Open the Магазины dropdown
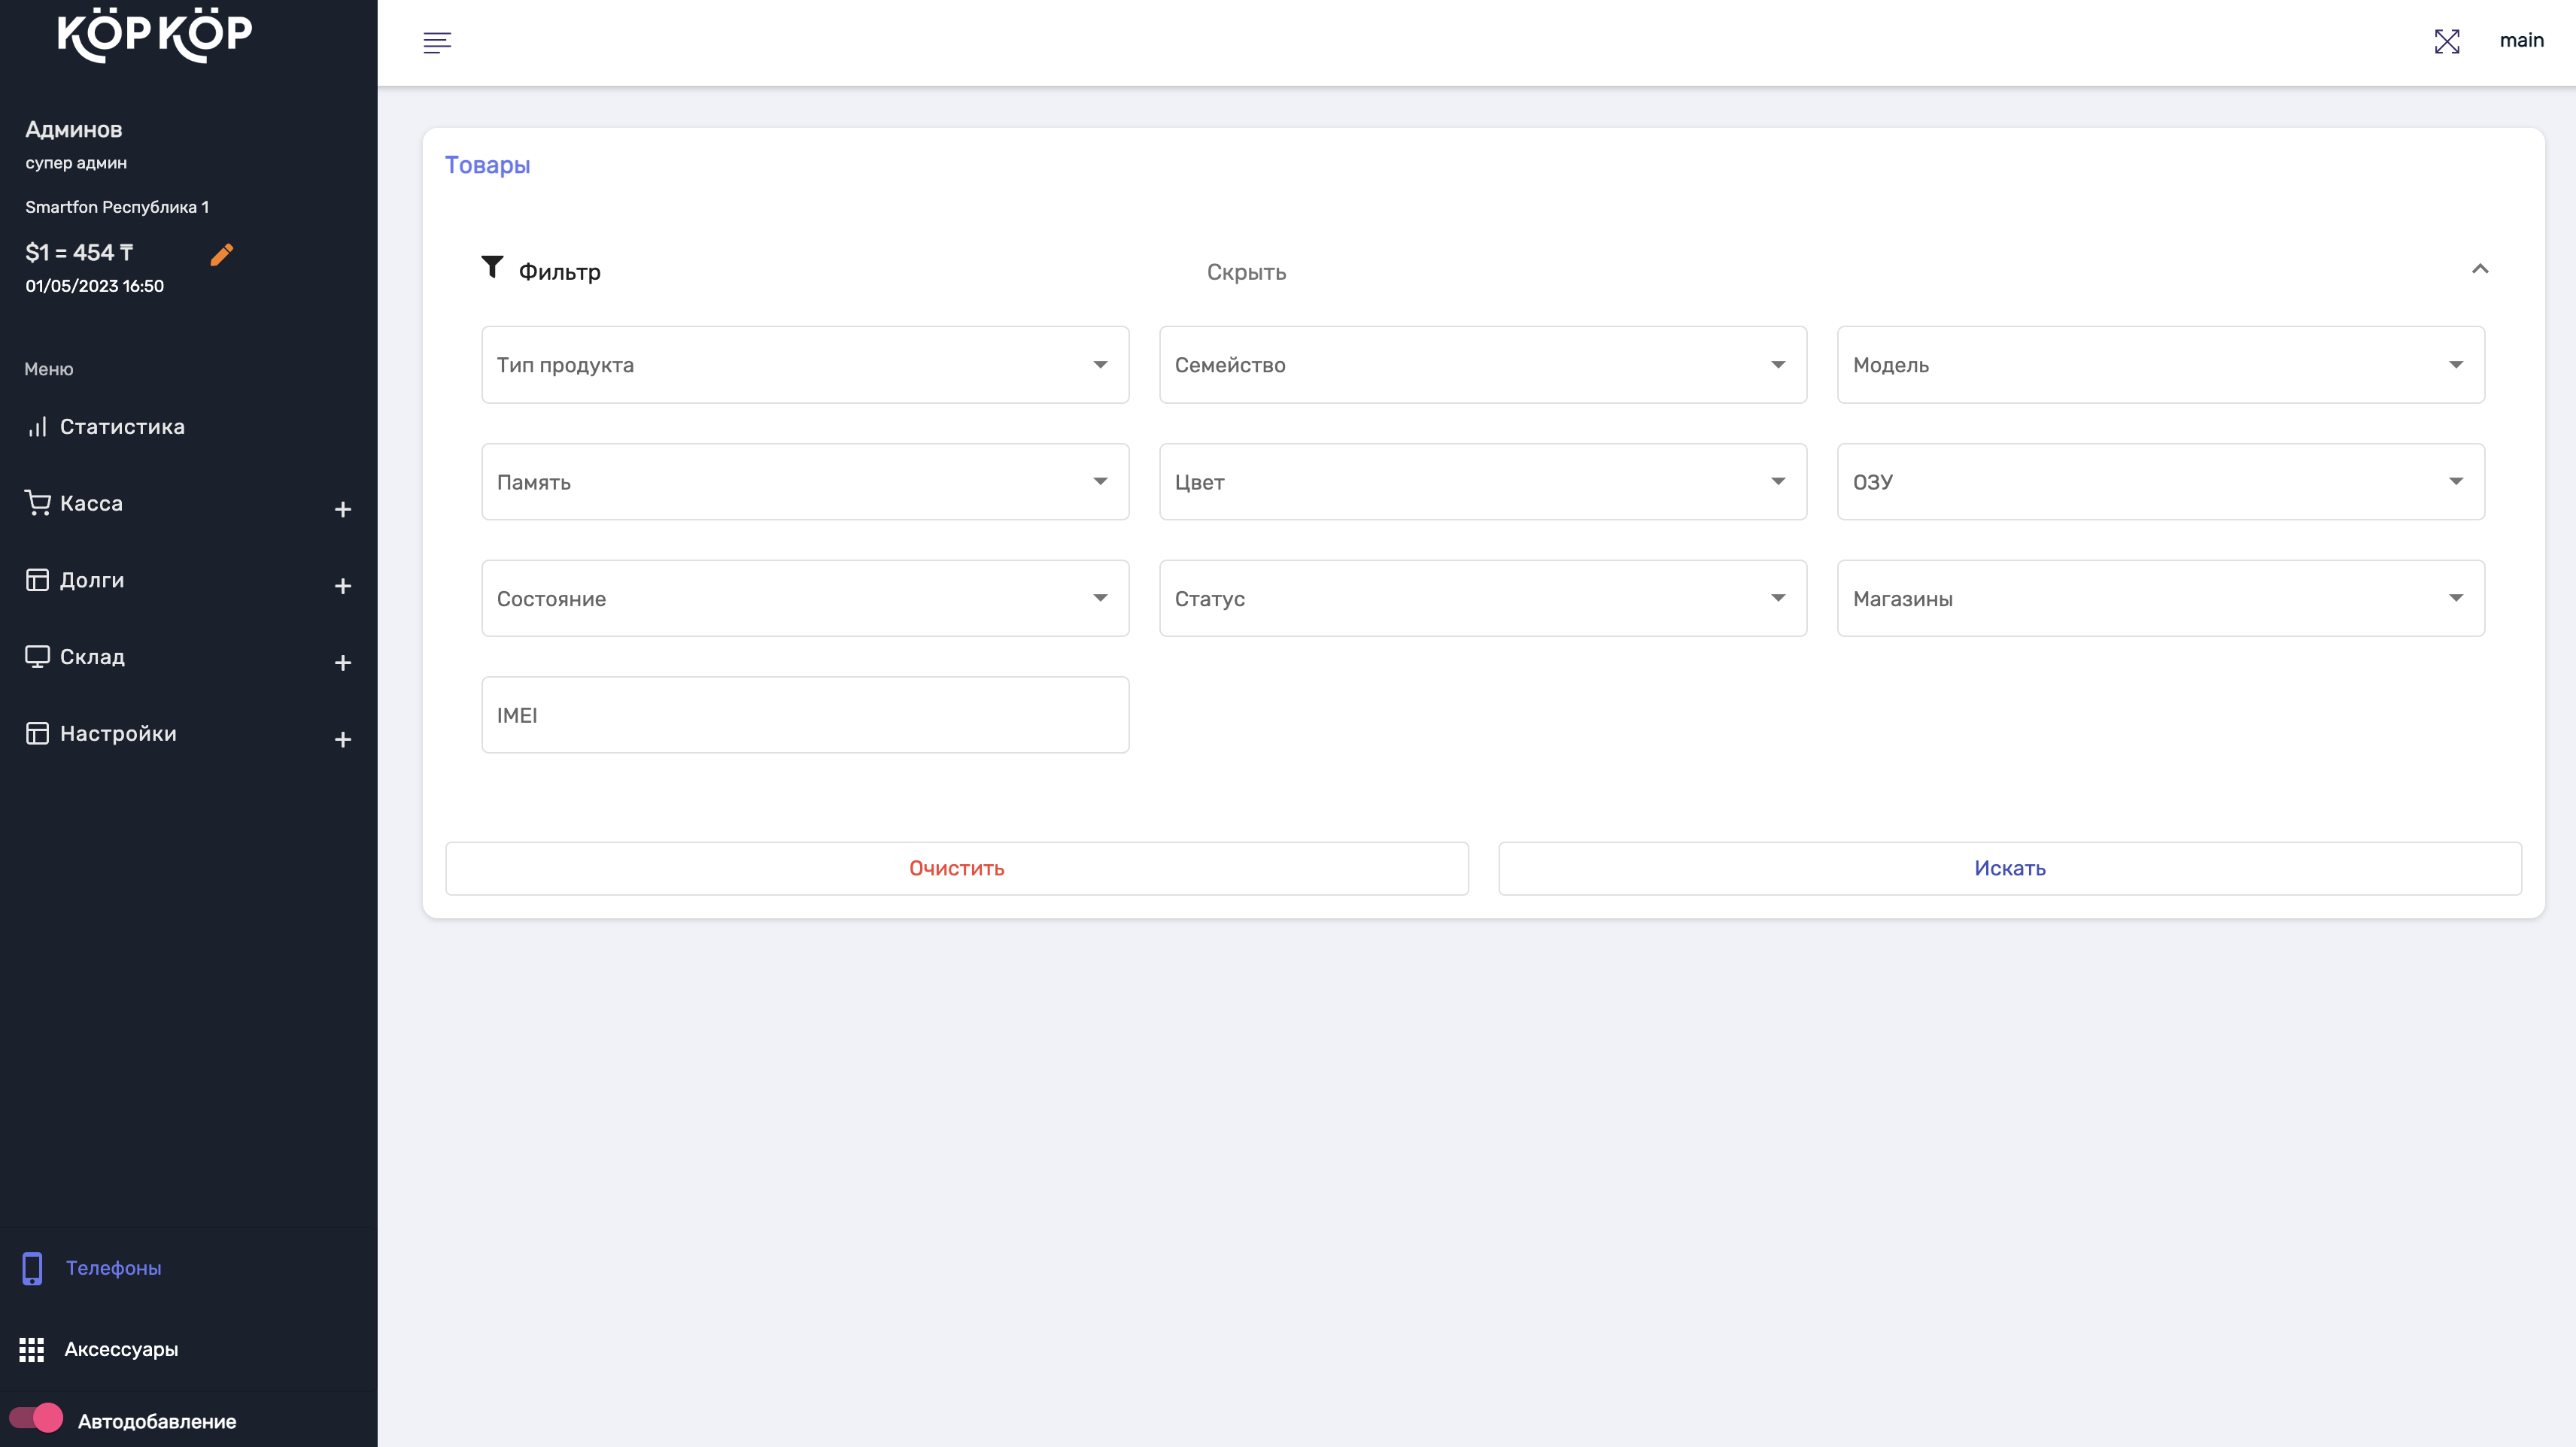Viewport: 2576px width, 1447px height. click(x=2160, y=599)
